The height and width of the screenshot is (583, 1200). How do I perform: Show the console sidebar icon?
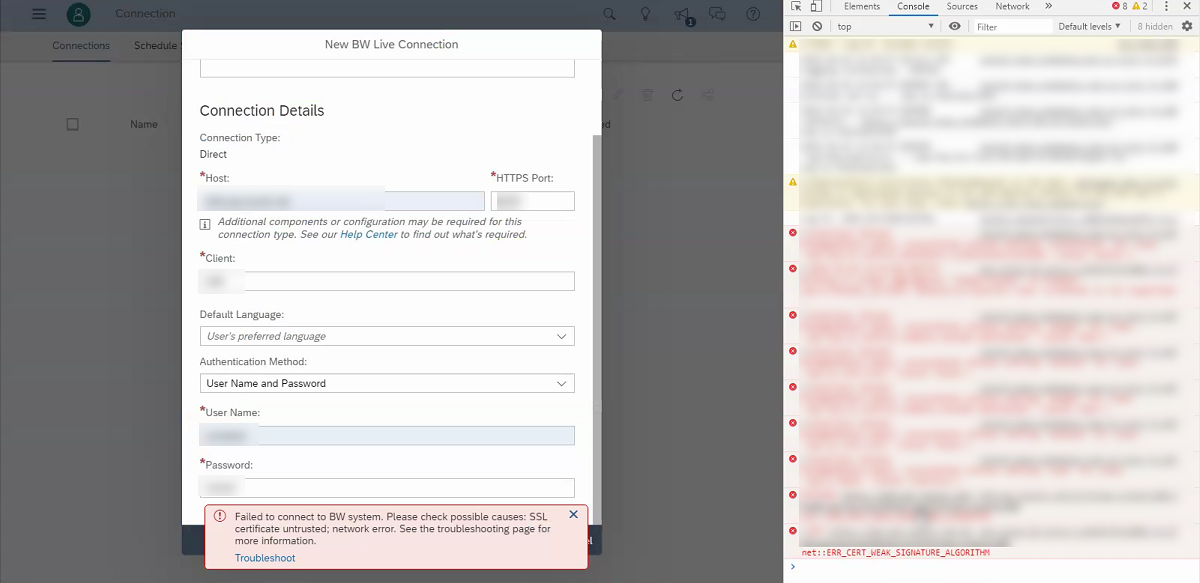click(796, 26)
